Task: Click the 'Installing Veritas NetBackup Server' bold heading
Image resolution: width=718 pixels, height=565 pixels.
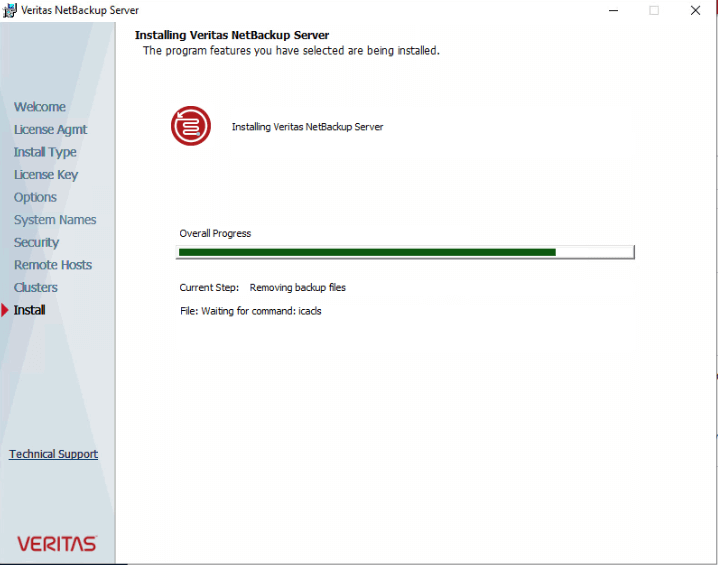Action: click(232, 35)
